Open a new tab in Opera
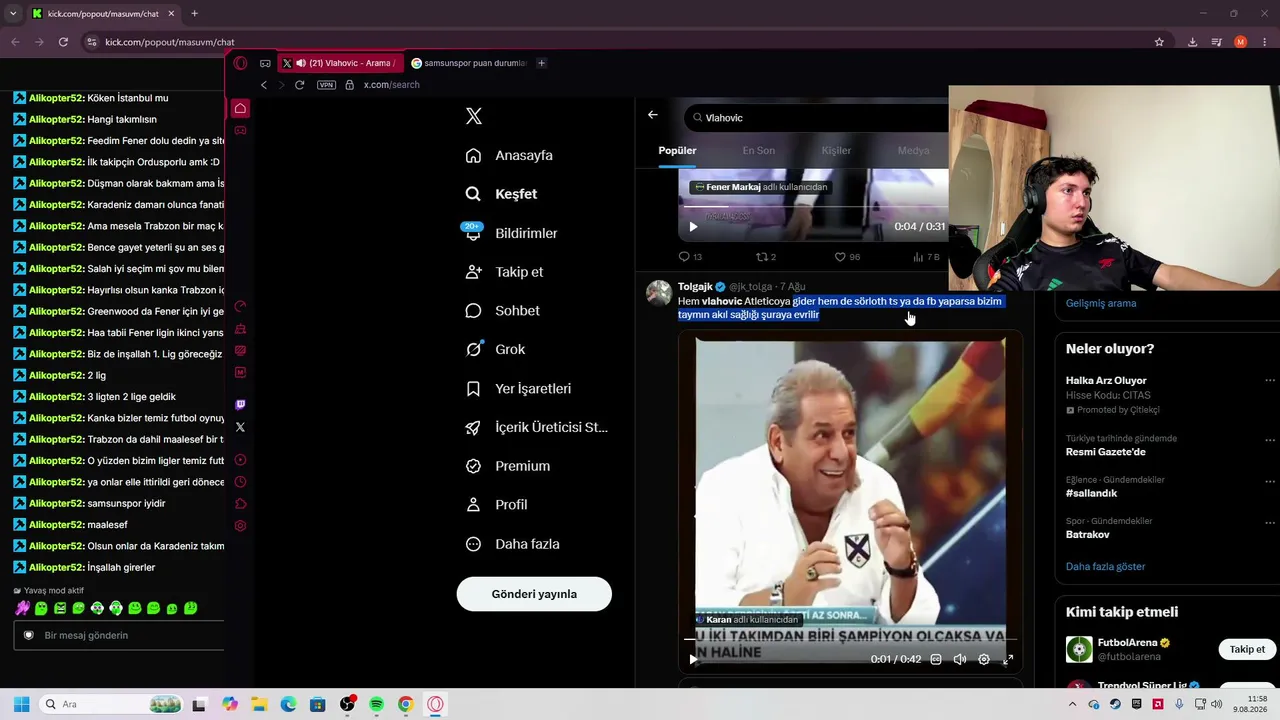 click(541, 63)
